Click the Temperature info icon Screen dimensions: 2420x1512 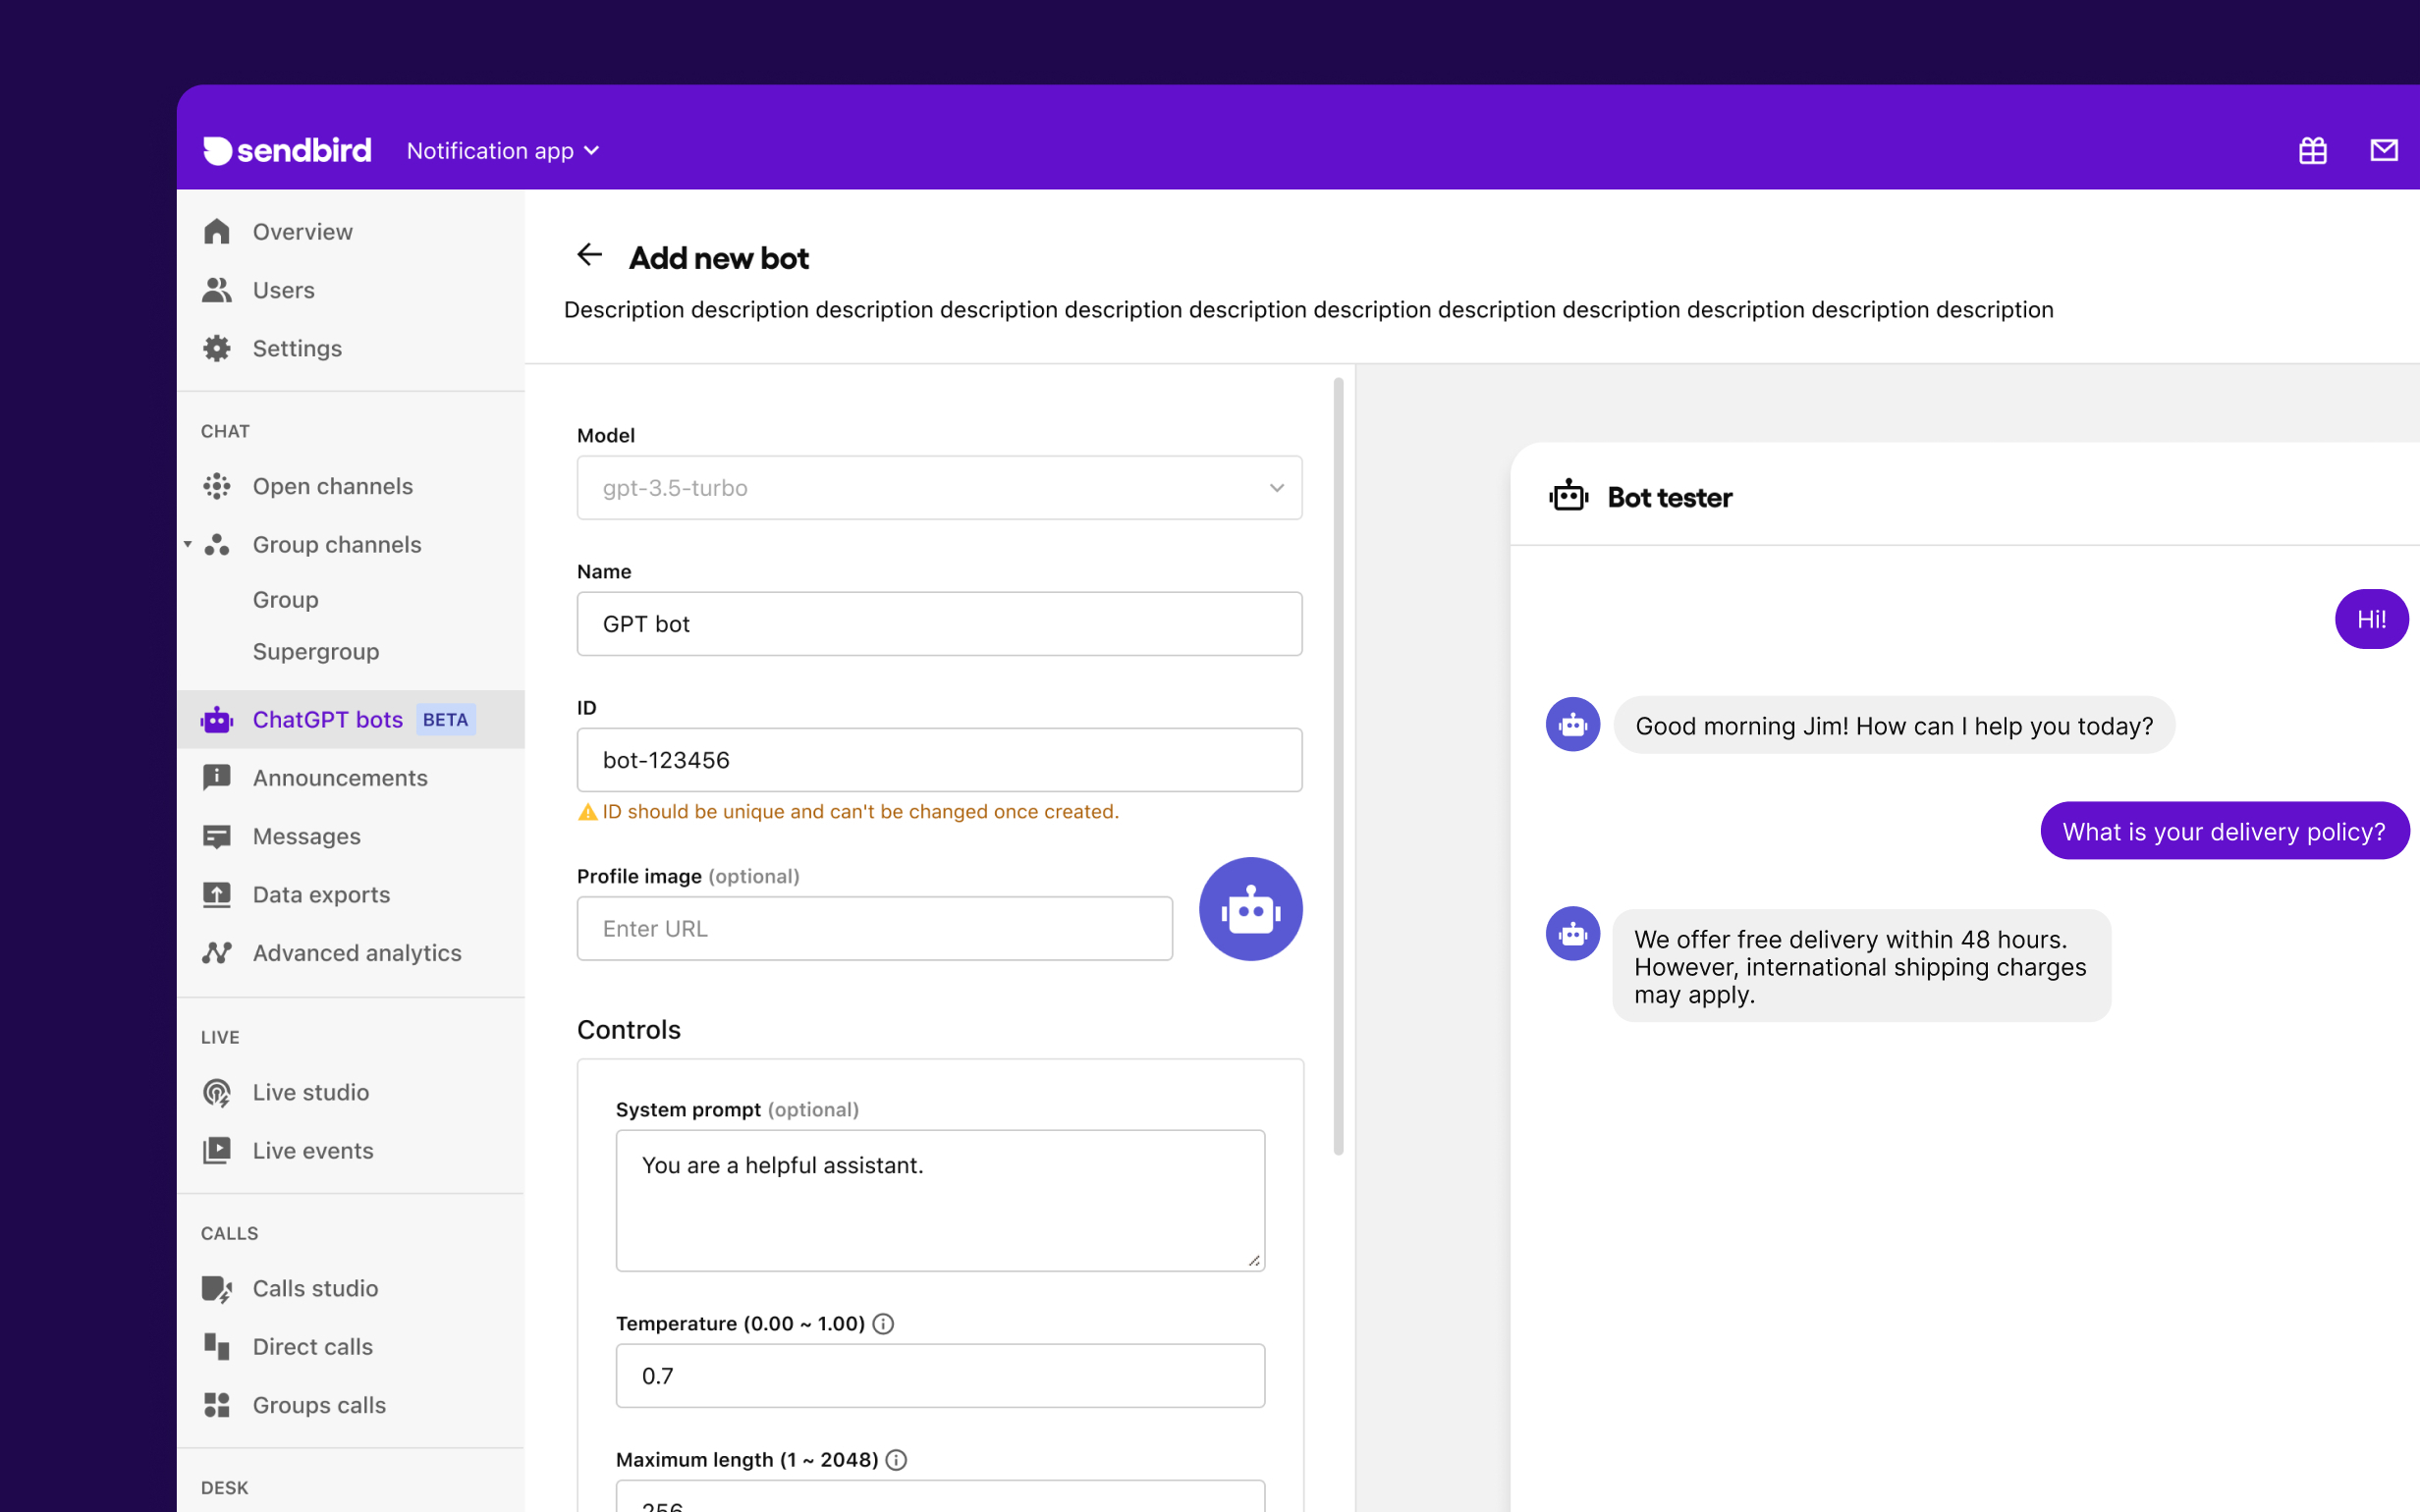tap(883, 1324)
